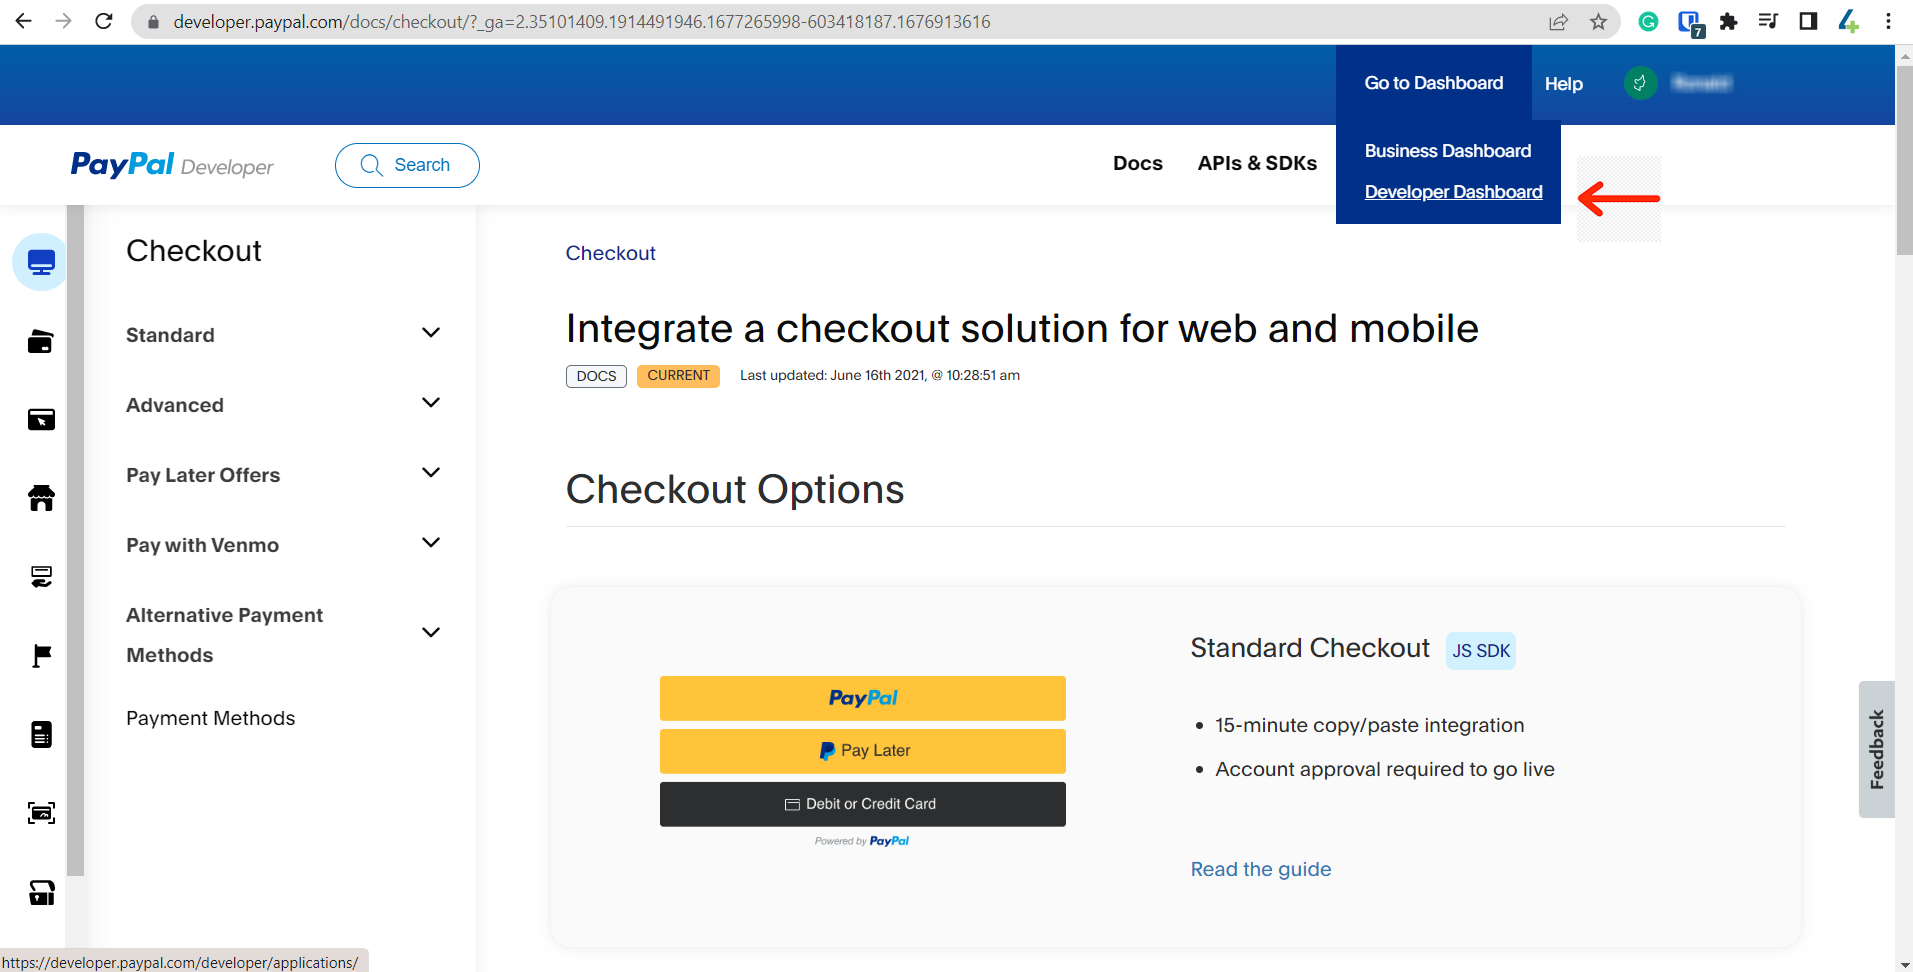This screenshot has height=972, width=1913.
Task: Expand the Pay Later Offers chevron
Action: pos(431,473)
